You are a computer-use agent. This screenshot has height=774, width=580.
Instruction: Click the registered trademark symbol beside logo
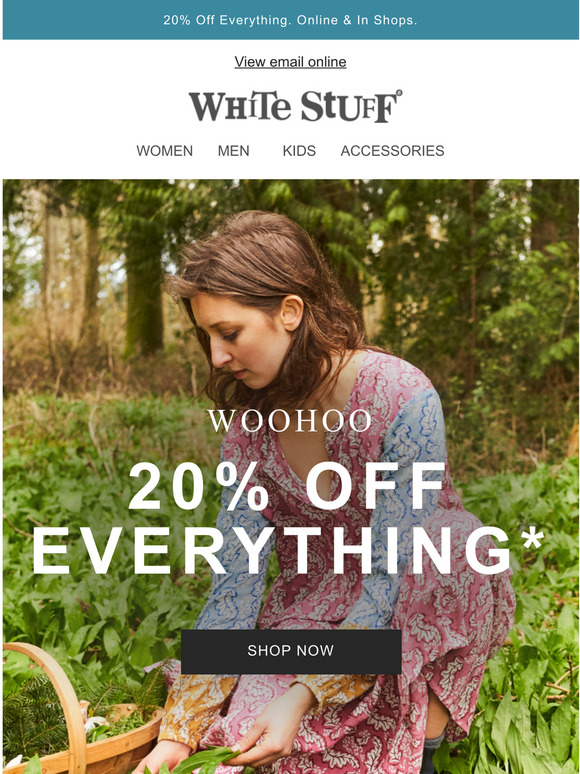tap(399, 92)
